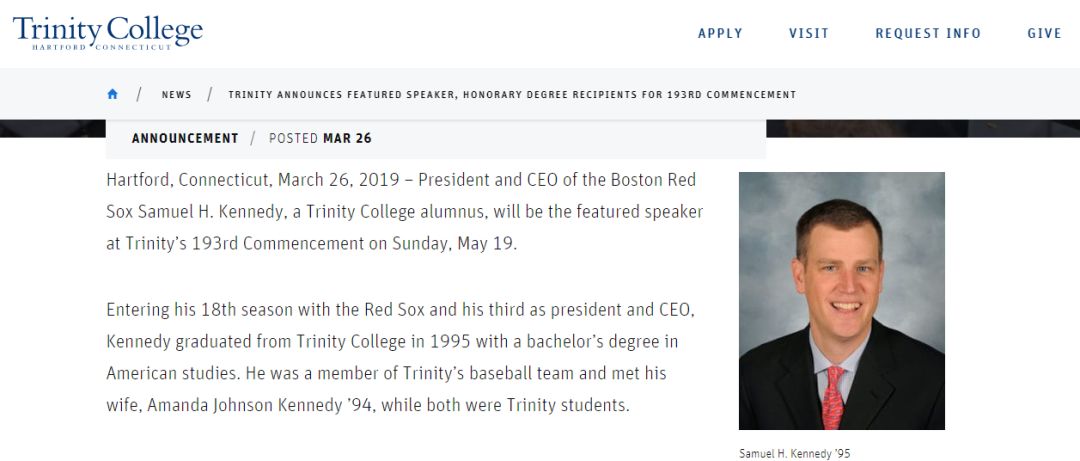Click the Hartford Connecticut tagline under logo
1080x461 pixels.
pyautogui.click(x=101, y=47)
